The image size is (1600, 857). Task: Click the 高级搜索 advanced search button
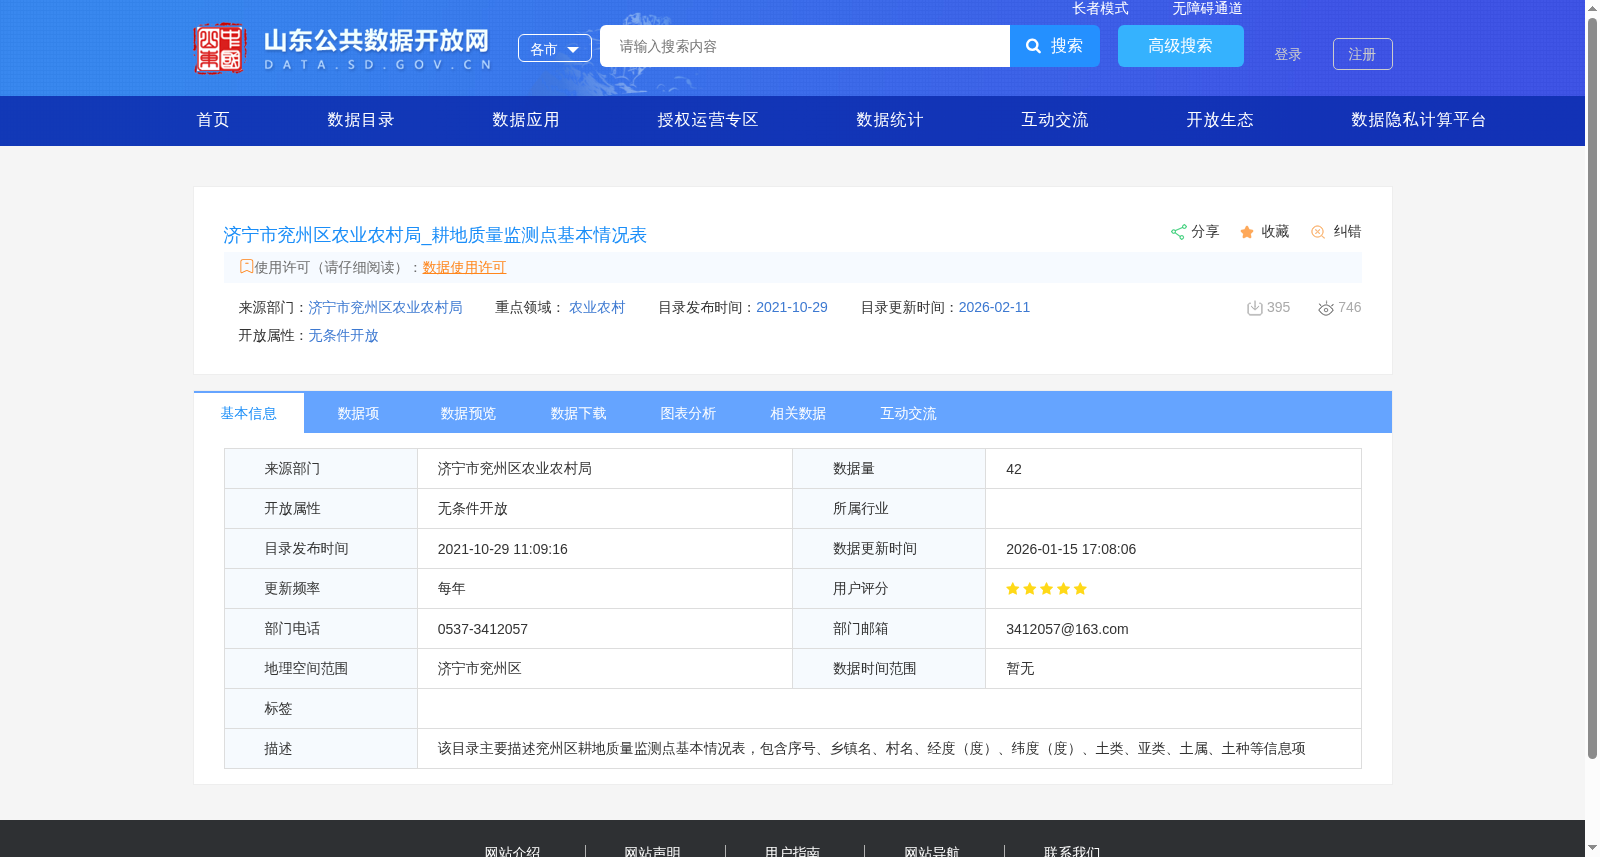(x=1181, y=46)
